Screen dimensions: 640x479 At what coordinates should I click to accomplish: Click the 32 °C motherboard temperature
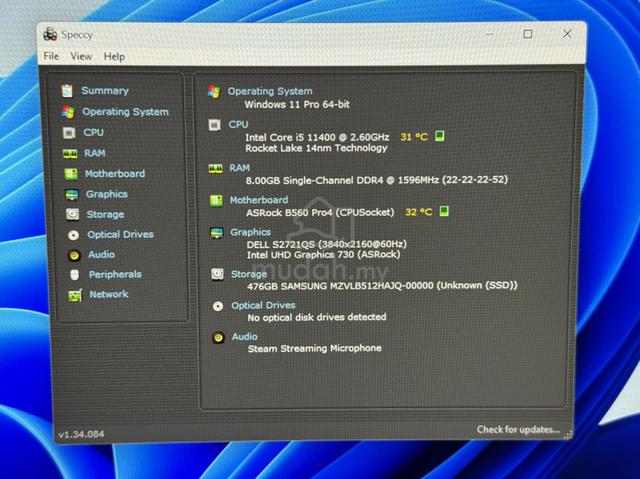coord(418,212)
